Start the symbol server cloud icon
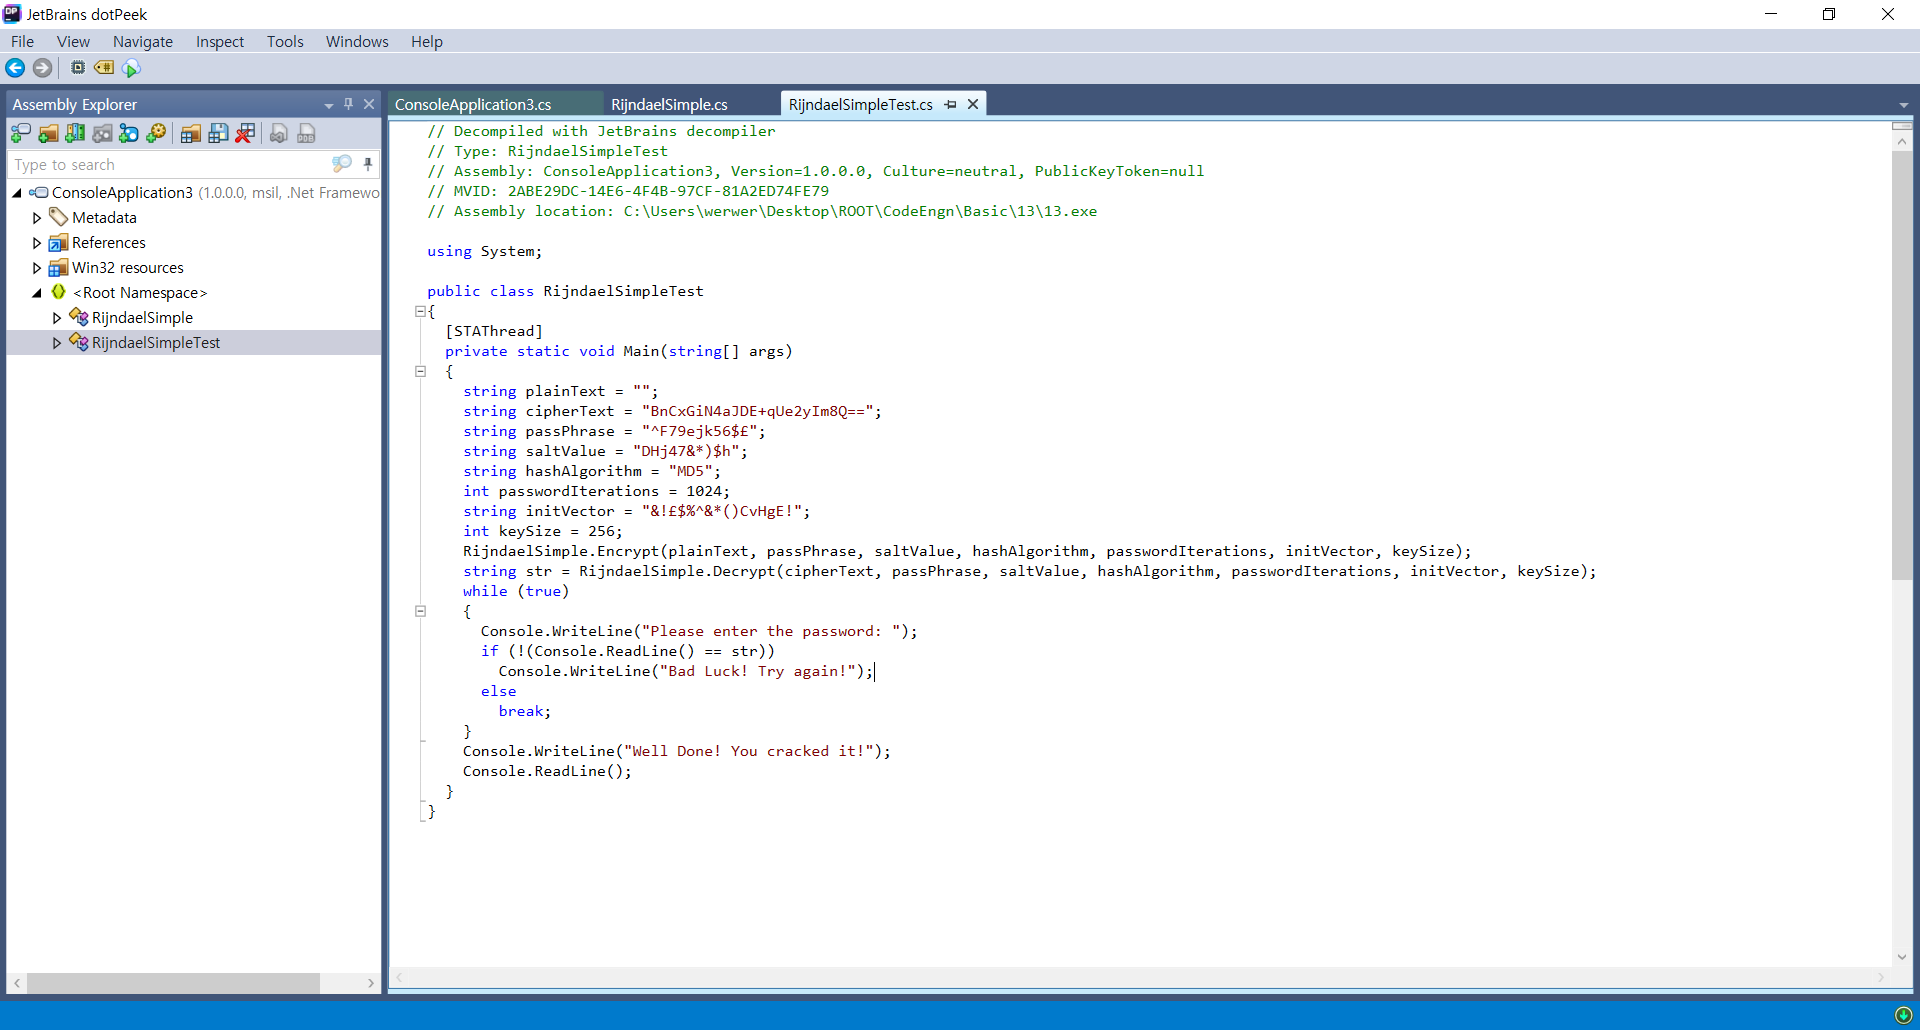The image size is (1920, 1030). click(x=131, y=68)
